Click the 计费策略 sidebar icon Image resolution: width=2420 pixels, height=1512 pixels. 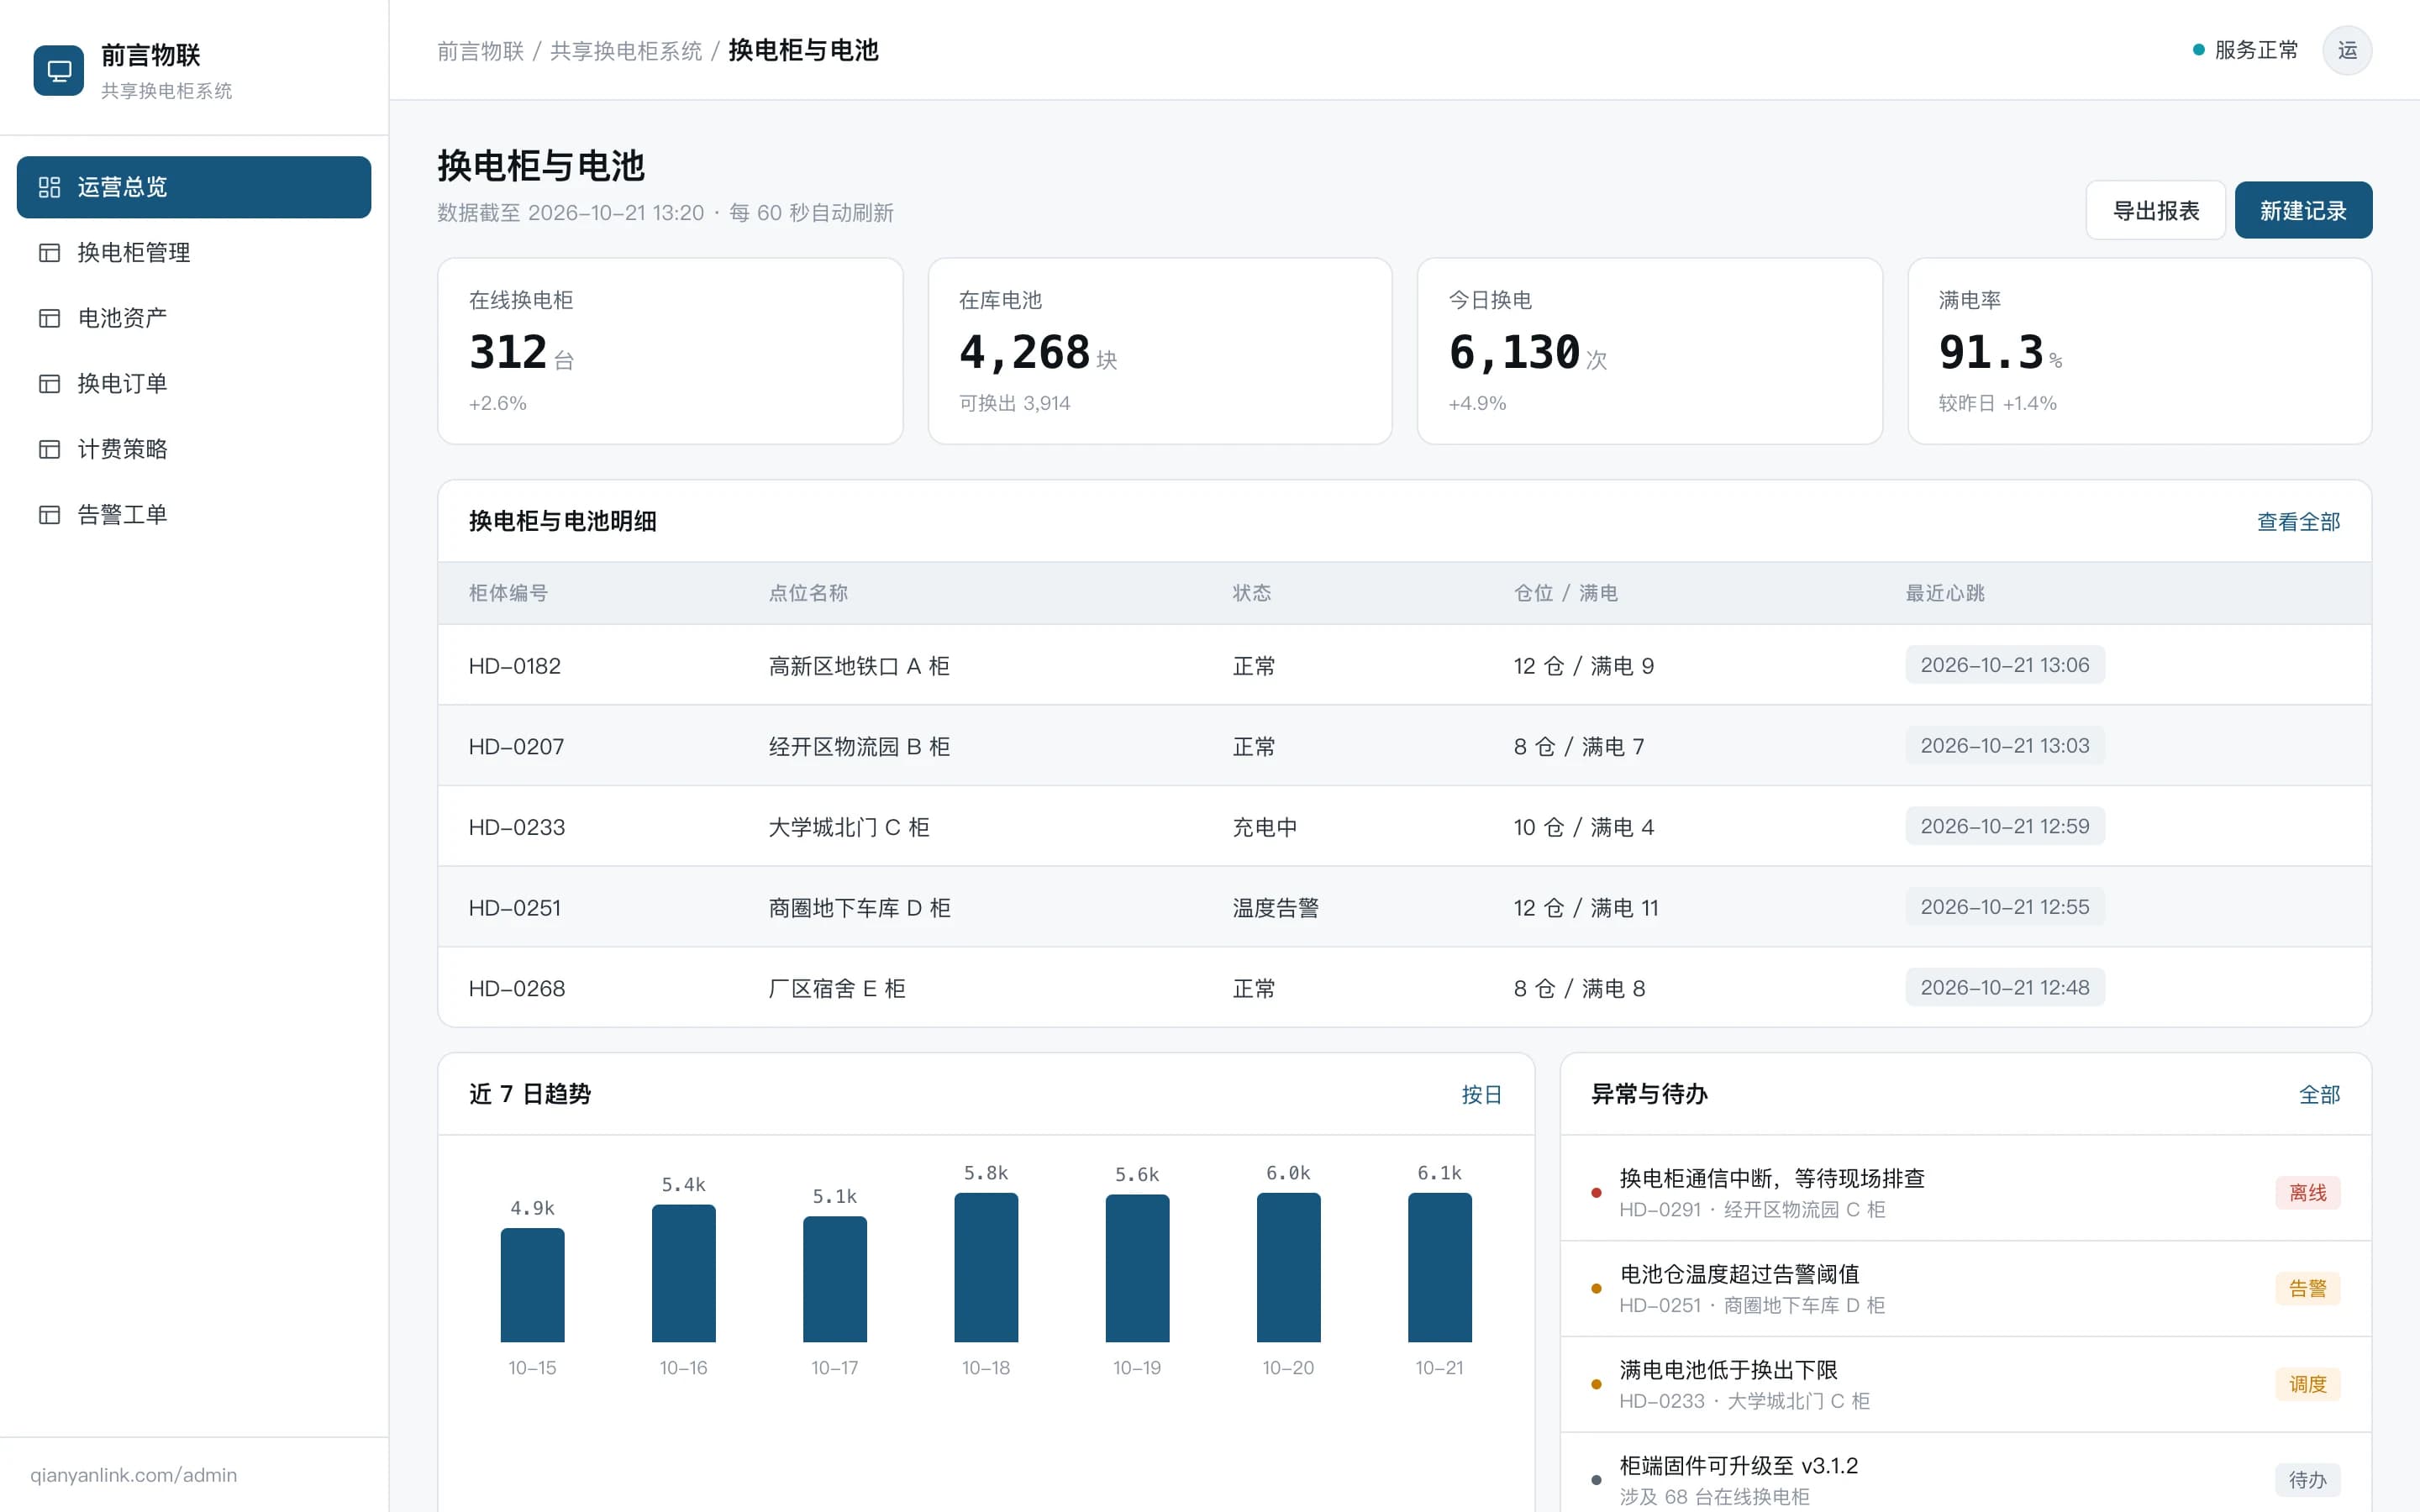tap(49, 449)
